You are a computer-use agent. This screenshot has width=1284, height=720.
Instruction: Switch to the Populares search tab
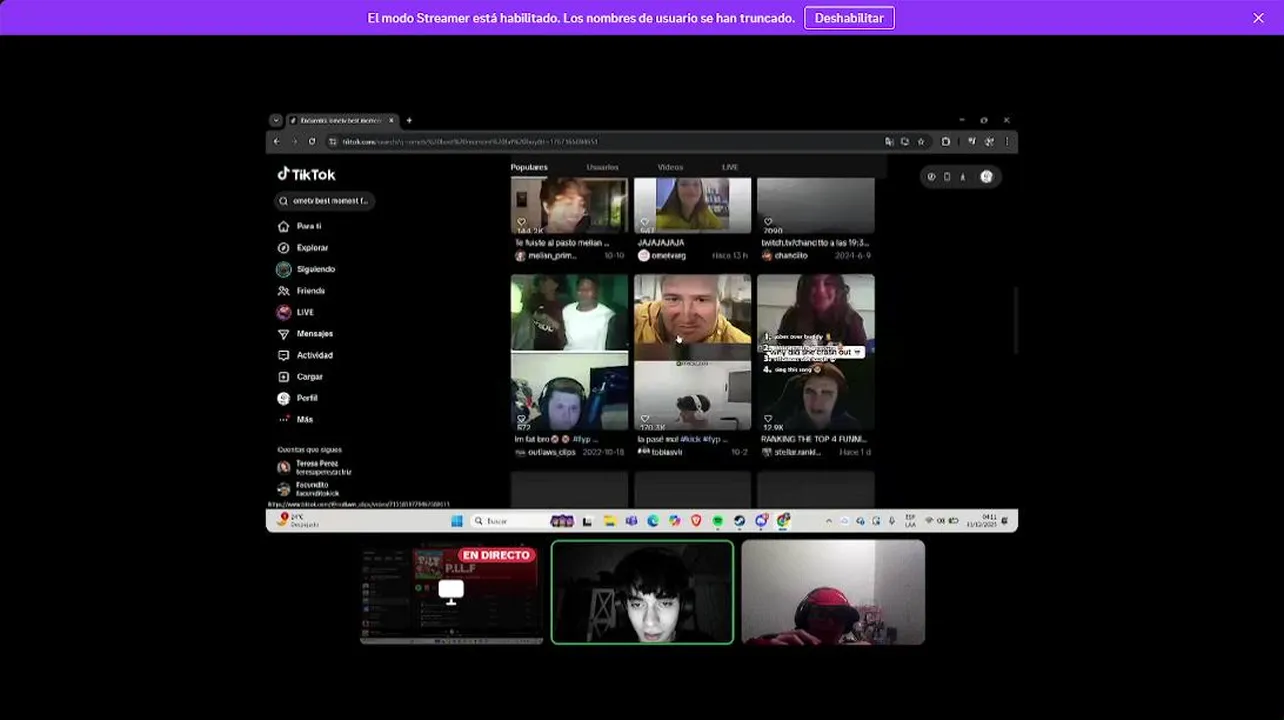(x=529, y=167)
